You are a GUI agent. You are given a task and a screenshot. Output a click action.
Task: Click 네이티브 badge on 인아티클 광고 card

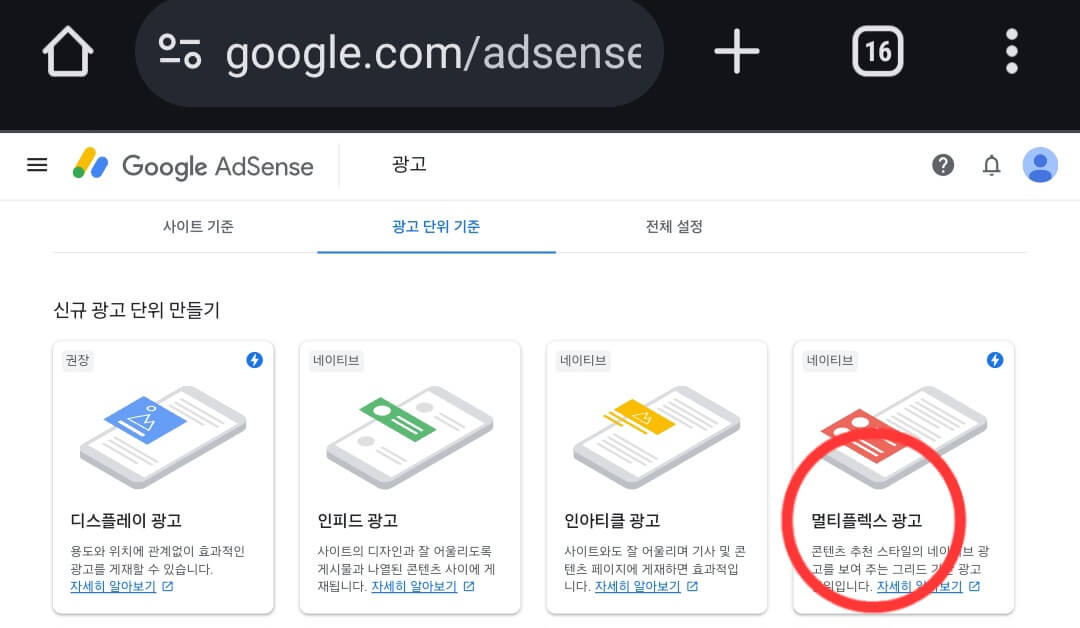[x=583, y=360]
